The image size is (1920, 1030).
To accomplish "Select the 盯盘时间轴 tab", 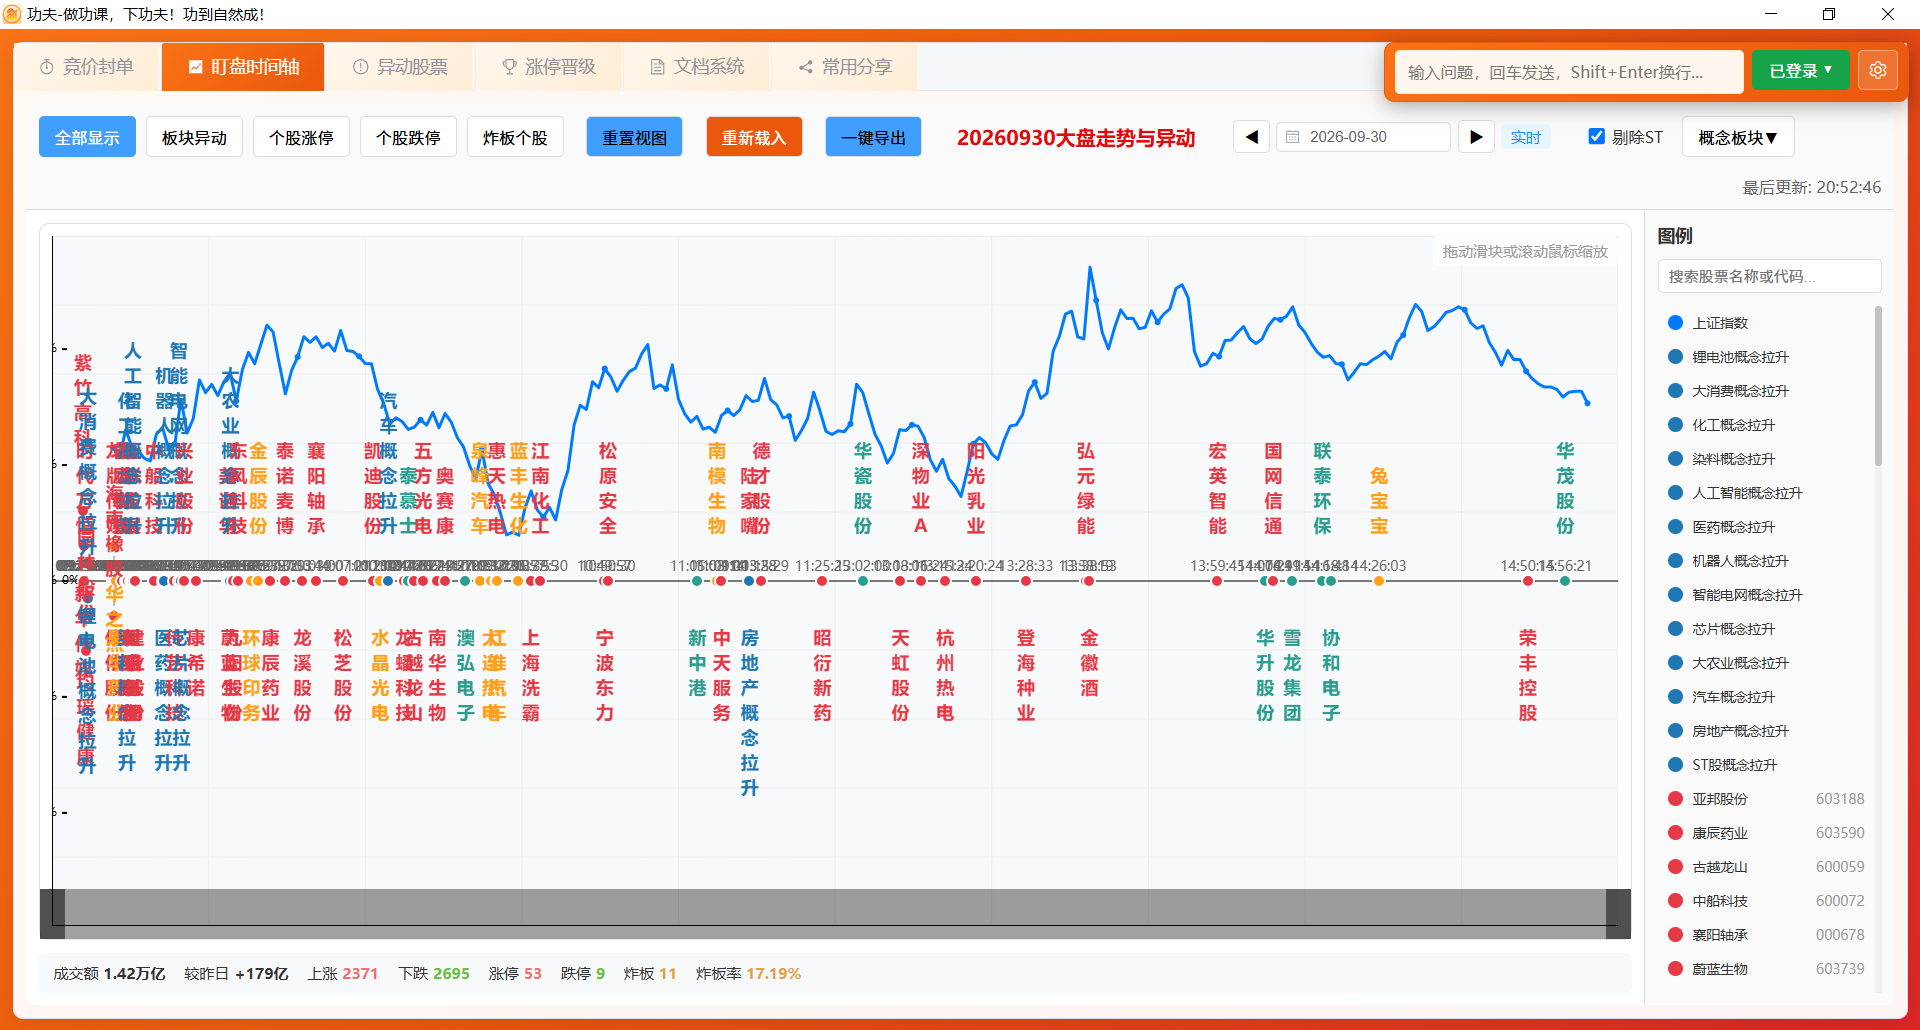I will pos(243,67).
